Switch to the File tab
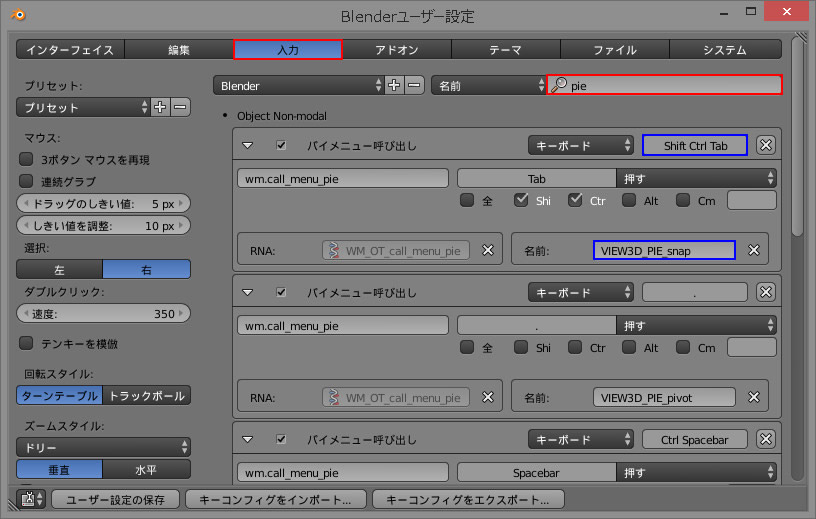Image resolution: width=816 pixels, height=519 pixels. coord(615,49)
